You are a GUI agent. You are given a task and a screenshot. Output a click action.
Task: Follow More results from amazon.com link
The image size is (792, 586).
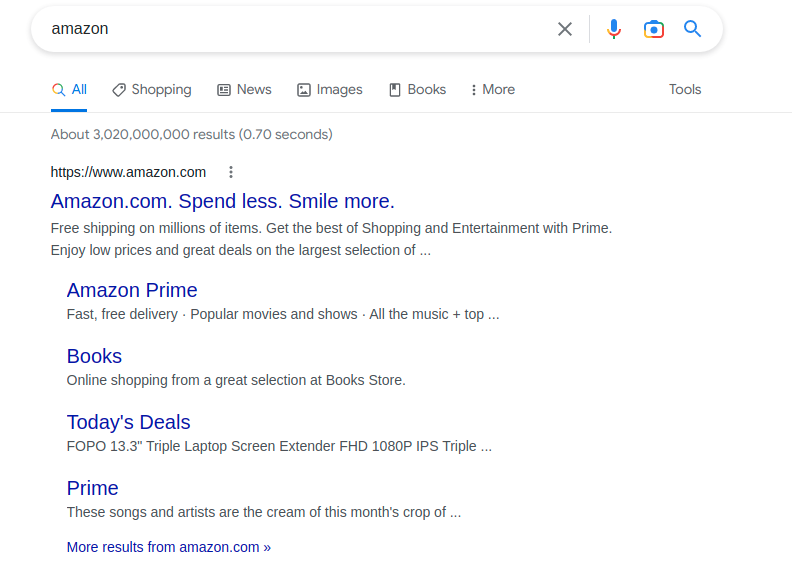click(169, 547)
